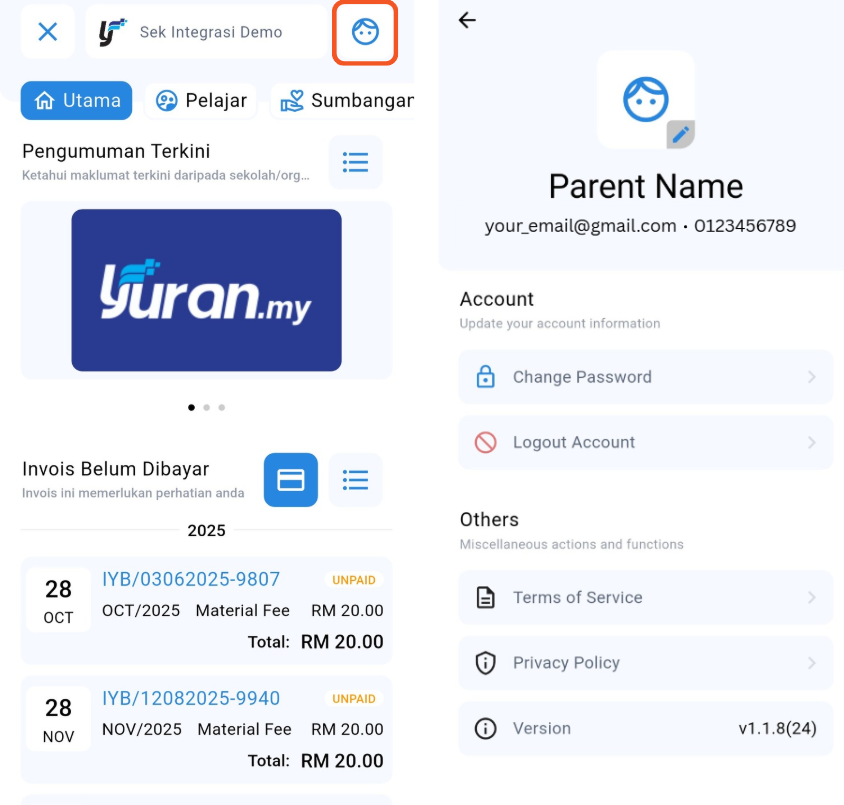This screenshot has width=844, height=805.
Task: Tap the Yuran logo icon in header
Action: 112,32
